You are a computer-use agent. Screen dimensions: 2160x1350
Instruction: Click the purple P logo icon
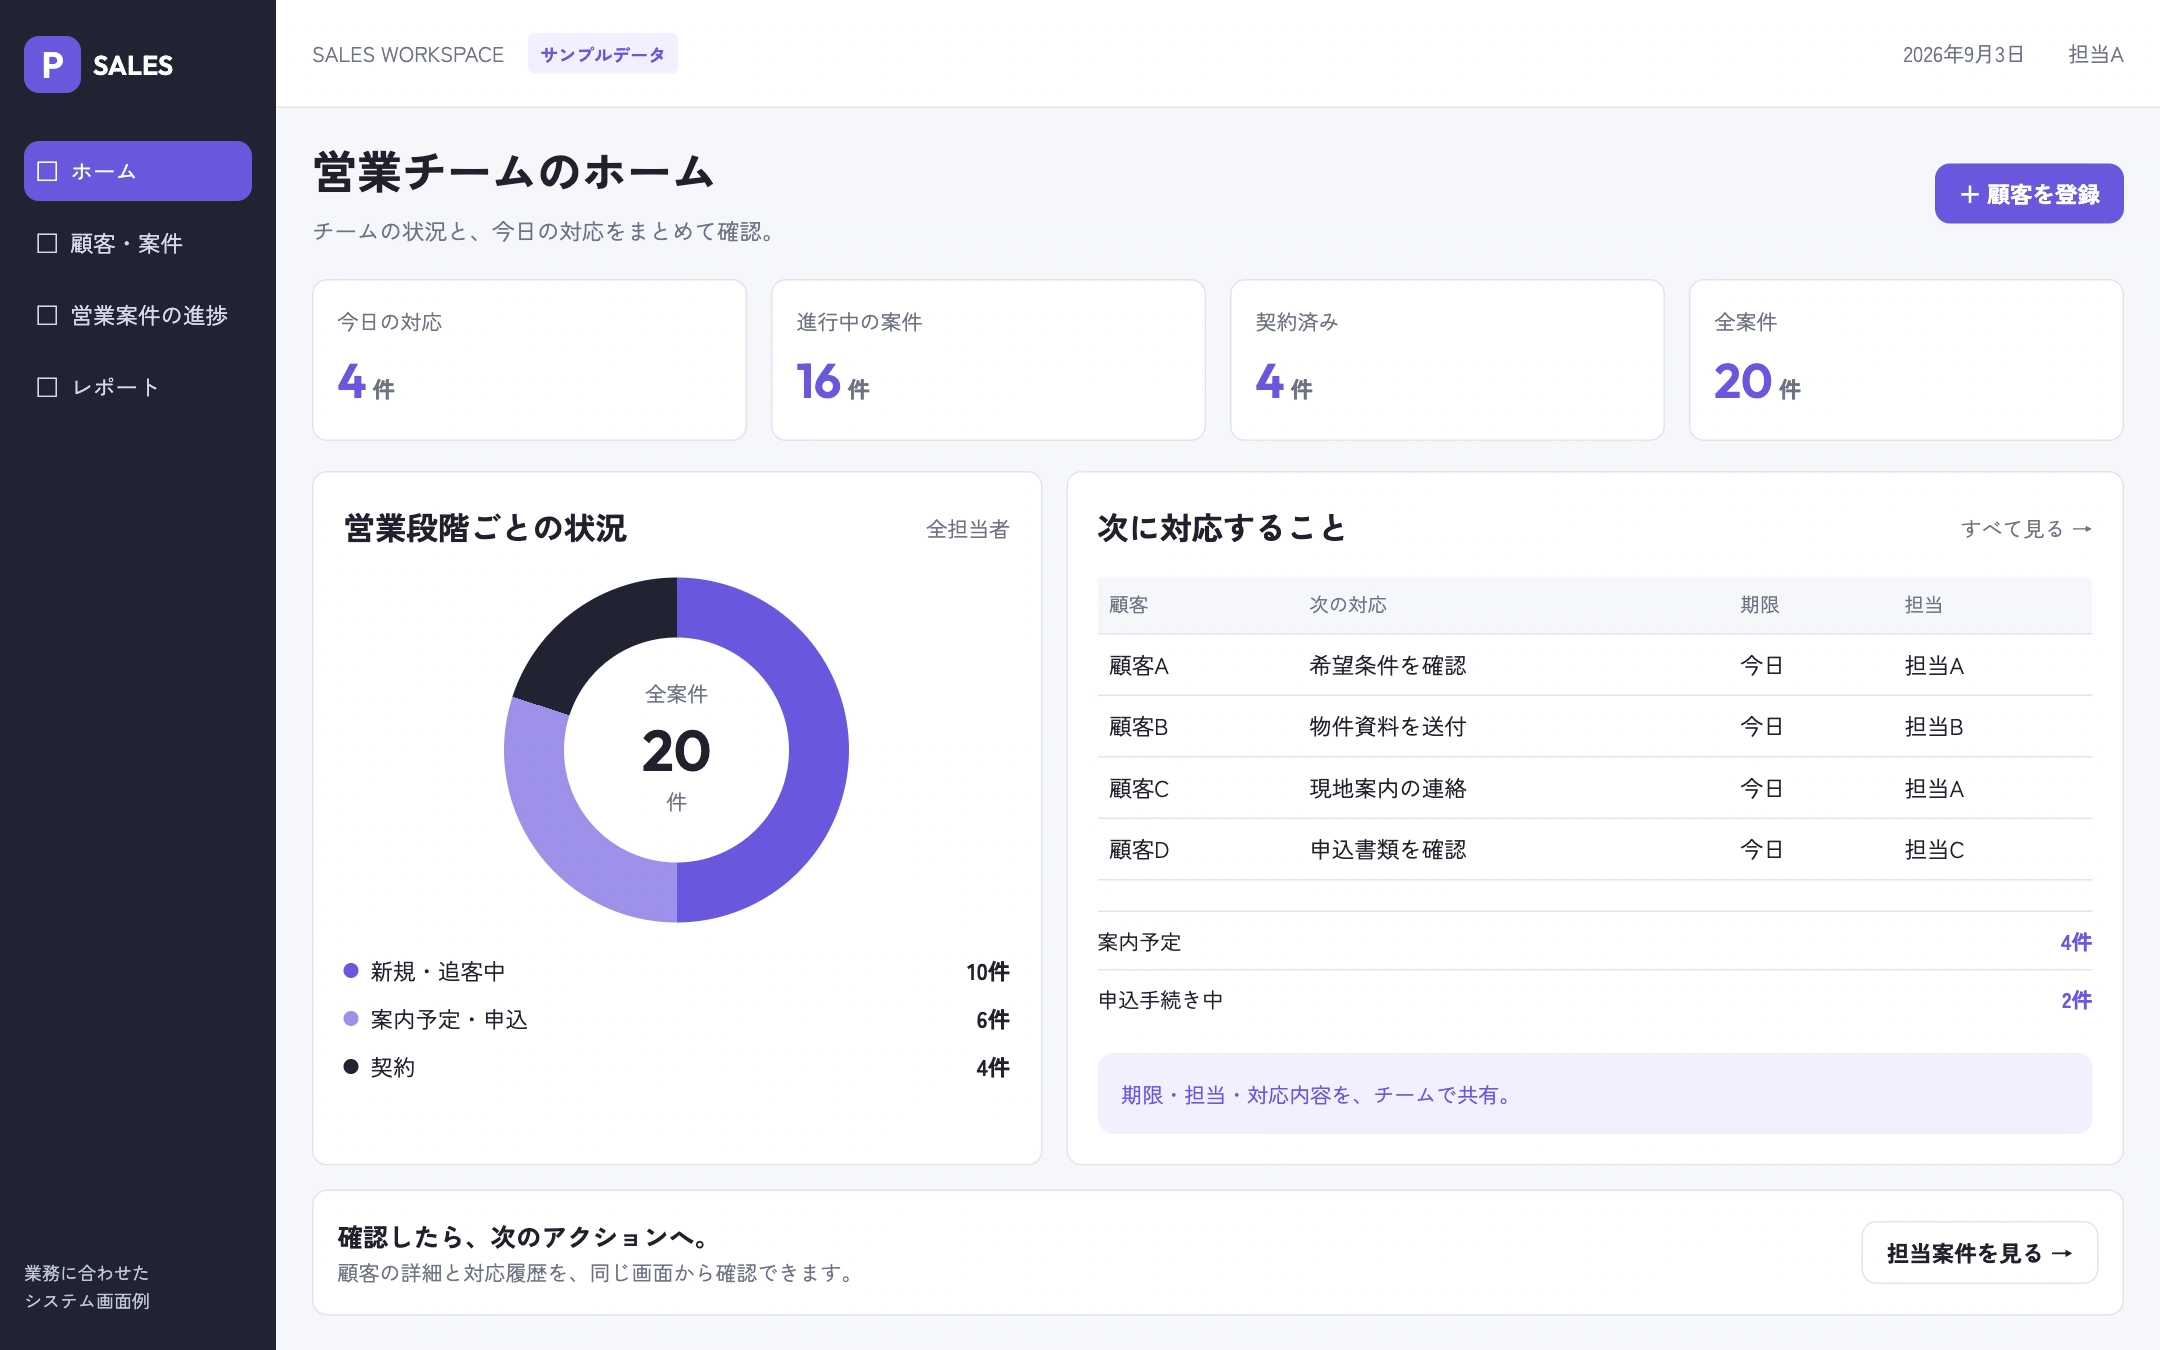point(52,65)
